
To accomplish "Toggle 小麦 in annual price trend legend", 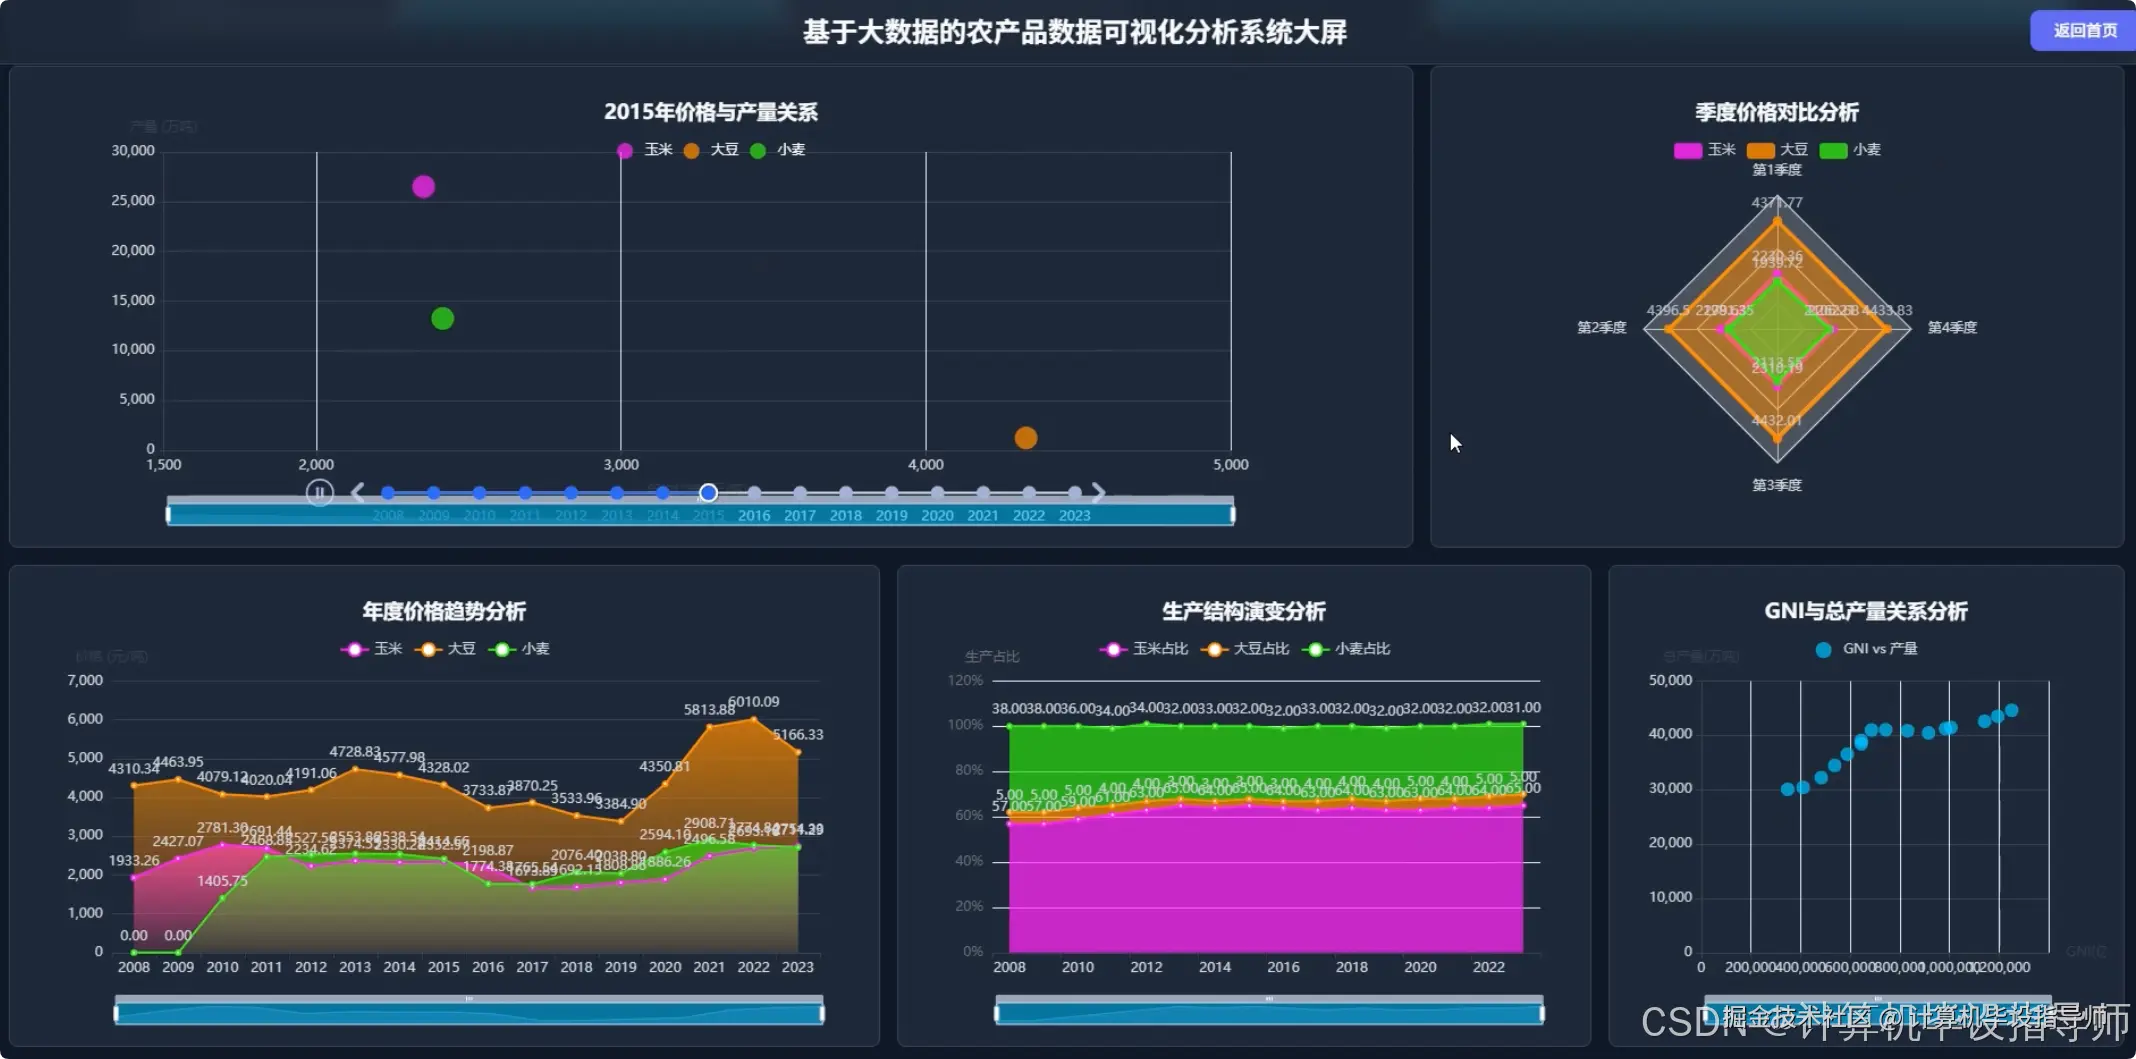I will (x=519, y=649).
